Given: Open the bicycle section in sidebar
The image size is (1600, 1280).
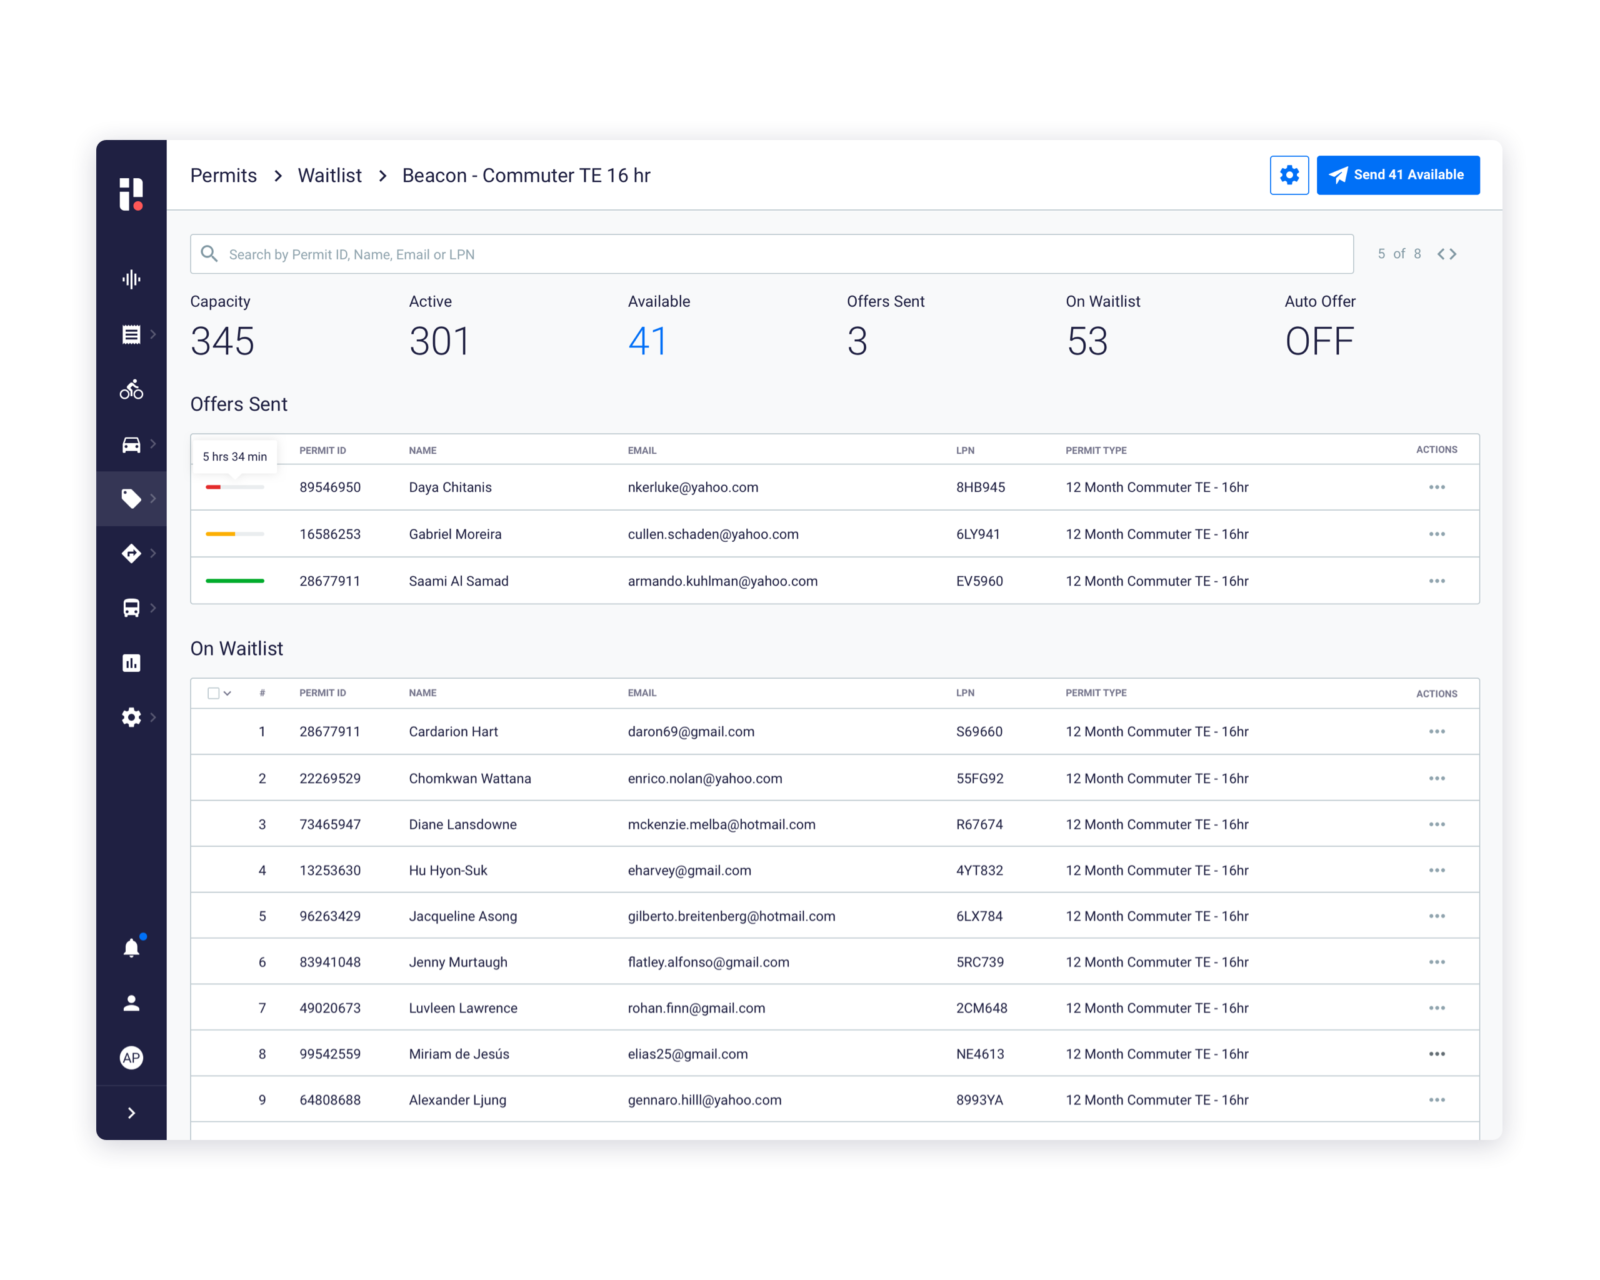Looking at the screenshot, I should [x=131, y=390].
